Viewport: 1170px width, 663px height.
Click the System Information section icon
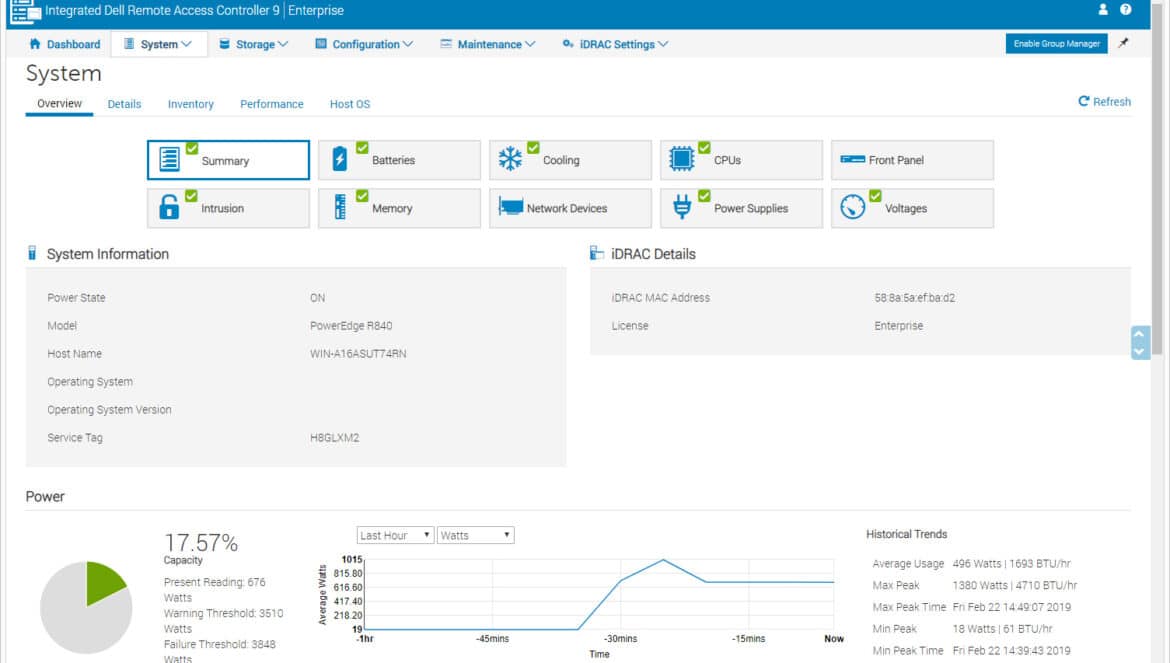point(32,254)
